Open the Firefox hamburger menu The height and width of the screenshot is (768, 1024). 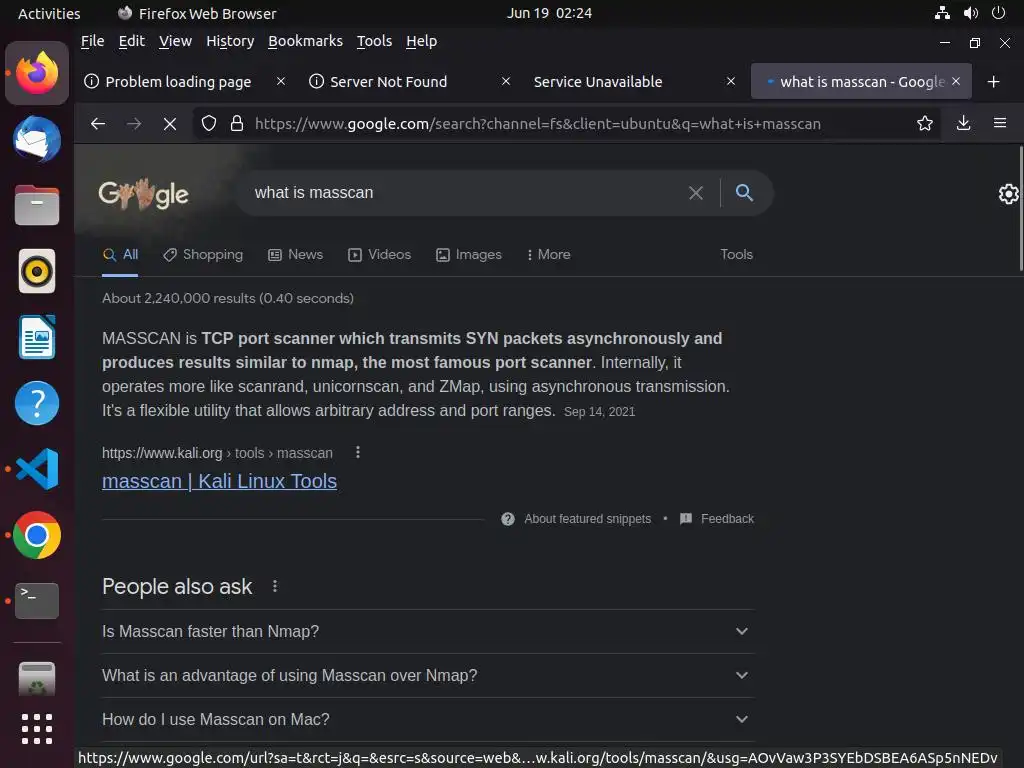[1000, 123]
